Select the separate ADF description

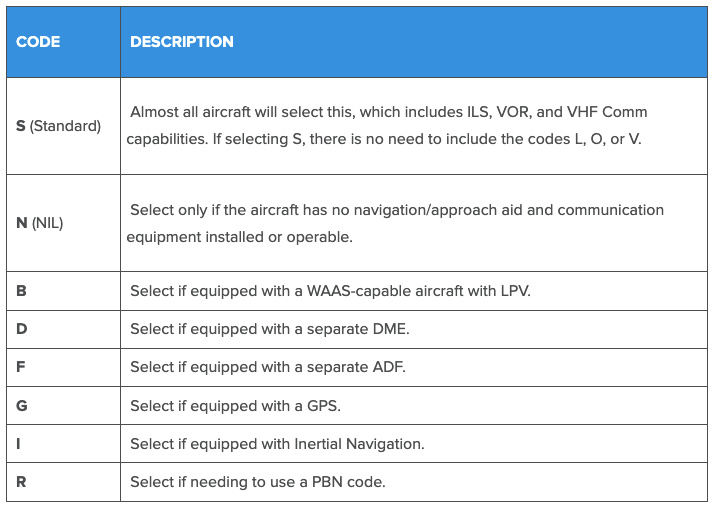click(x=268, y=367)
